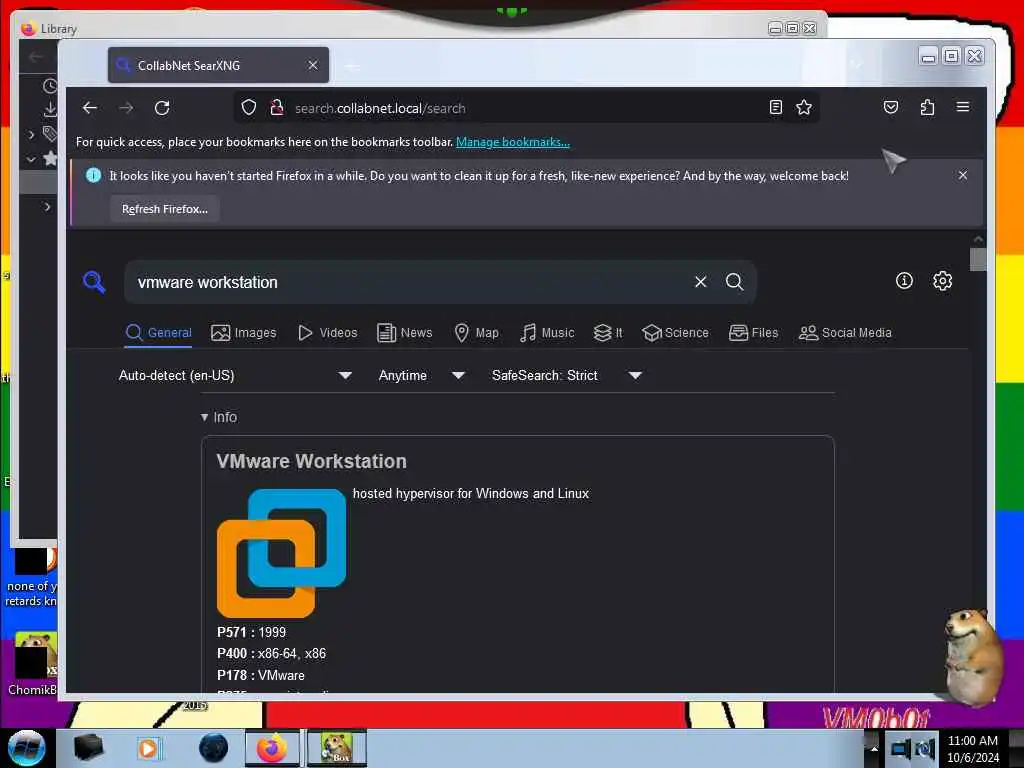Submit search with the magnifier button
This screenshot has height=768, width=1024.
[735, 281]
